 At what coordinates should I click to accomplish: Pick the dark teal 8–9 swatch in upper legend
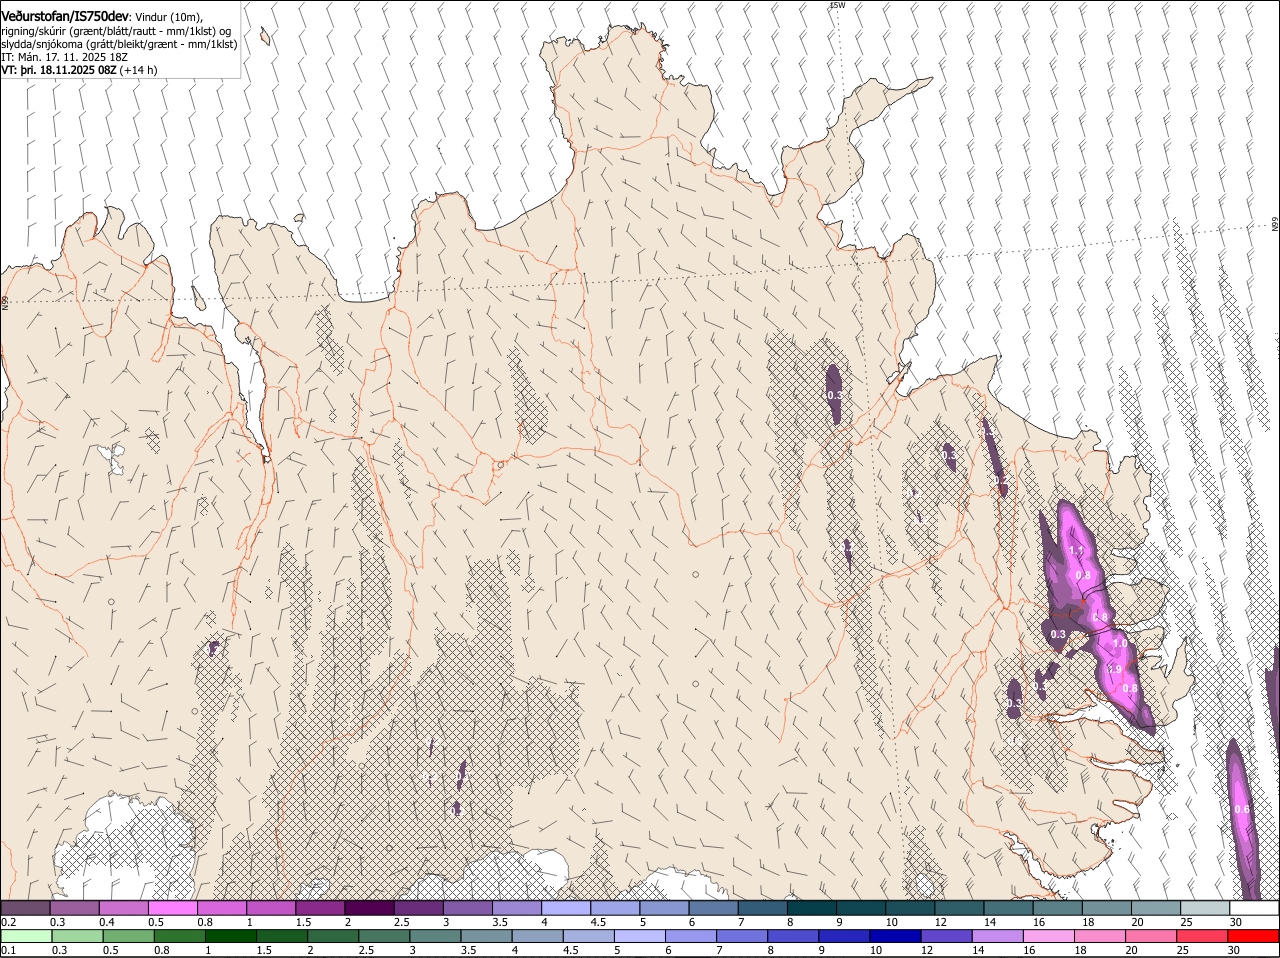pos(812,908)
